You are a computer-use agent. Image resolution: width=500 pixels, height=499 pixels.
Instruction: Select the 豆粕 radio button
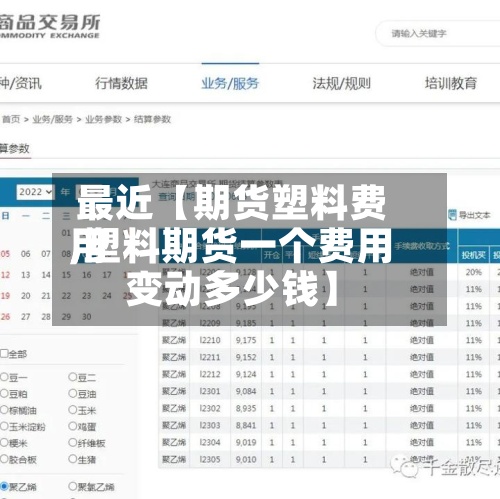click(x=4, y=394)
